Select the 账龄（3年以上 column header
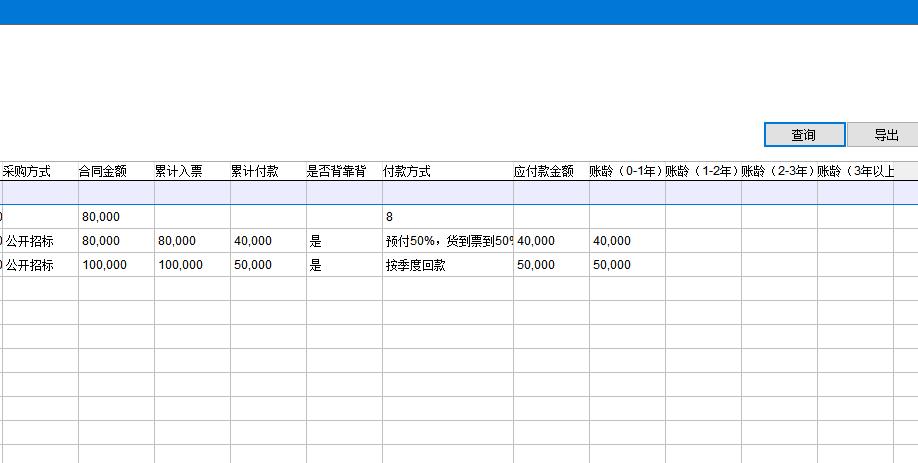This screenshot has width=918, height=463. [x=855, y=171]
